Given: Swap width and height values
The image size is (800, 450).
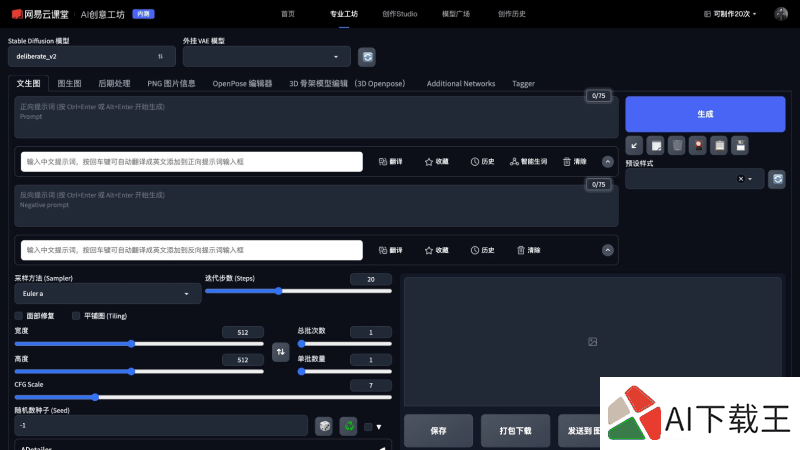Looking at the screenshot, I should point(281,352).
